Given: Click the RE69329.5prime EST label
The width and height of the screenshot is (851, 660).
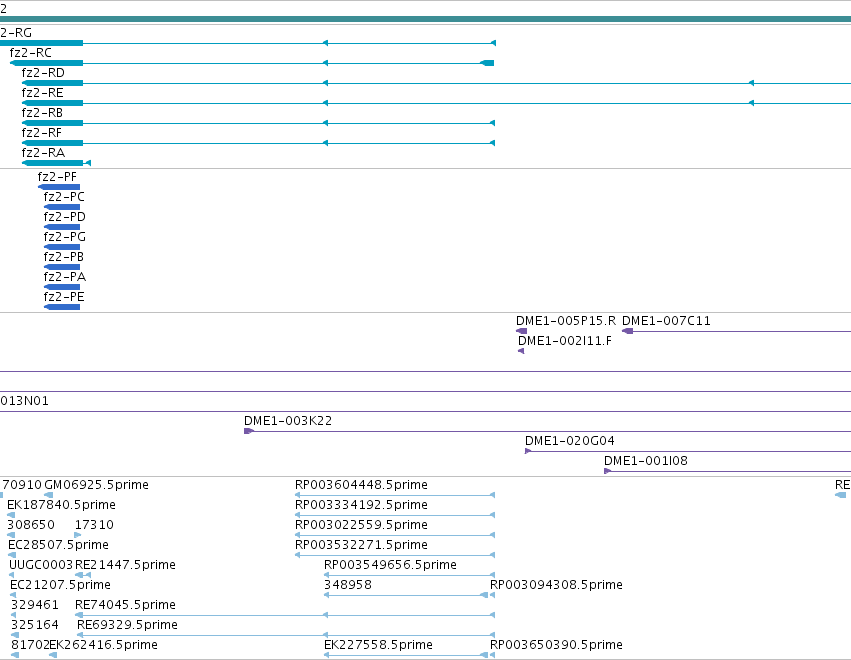Looking at the screenshot, I should (x=128, y=625).
